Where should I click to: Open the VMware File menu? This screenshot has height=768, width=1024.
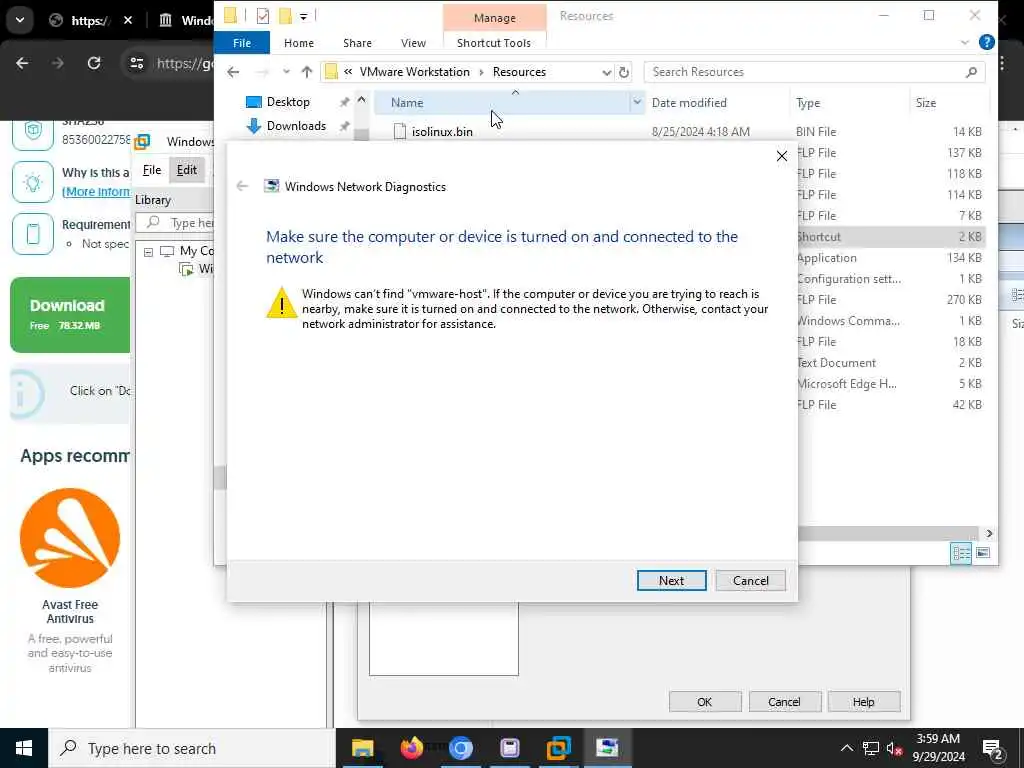(x=152, y=170)
